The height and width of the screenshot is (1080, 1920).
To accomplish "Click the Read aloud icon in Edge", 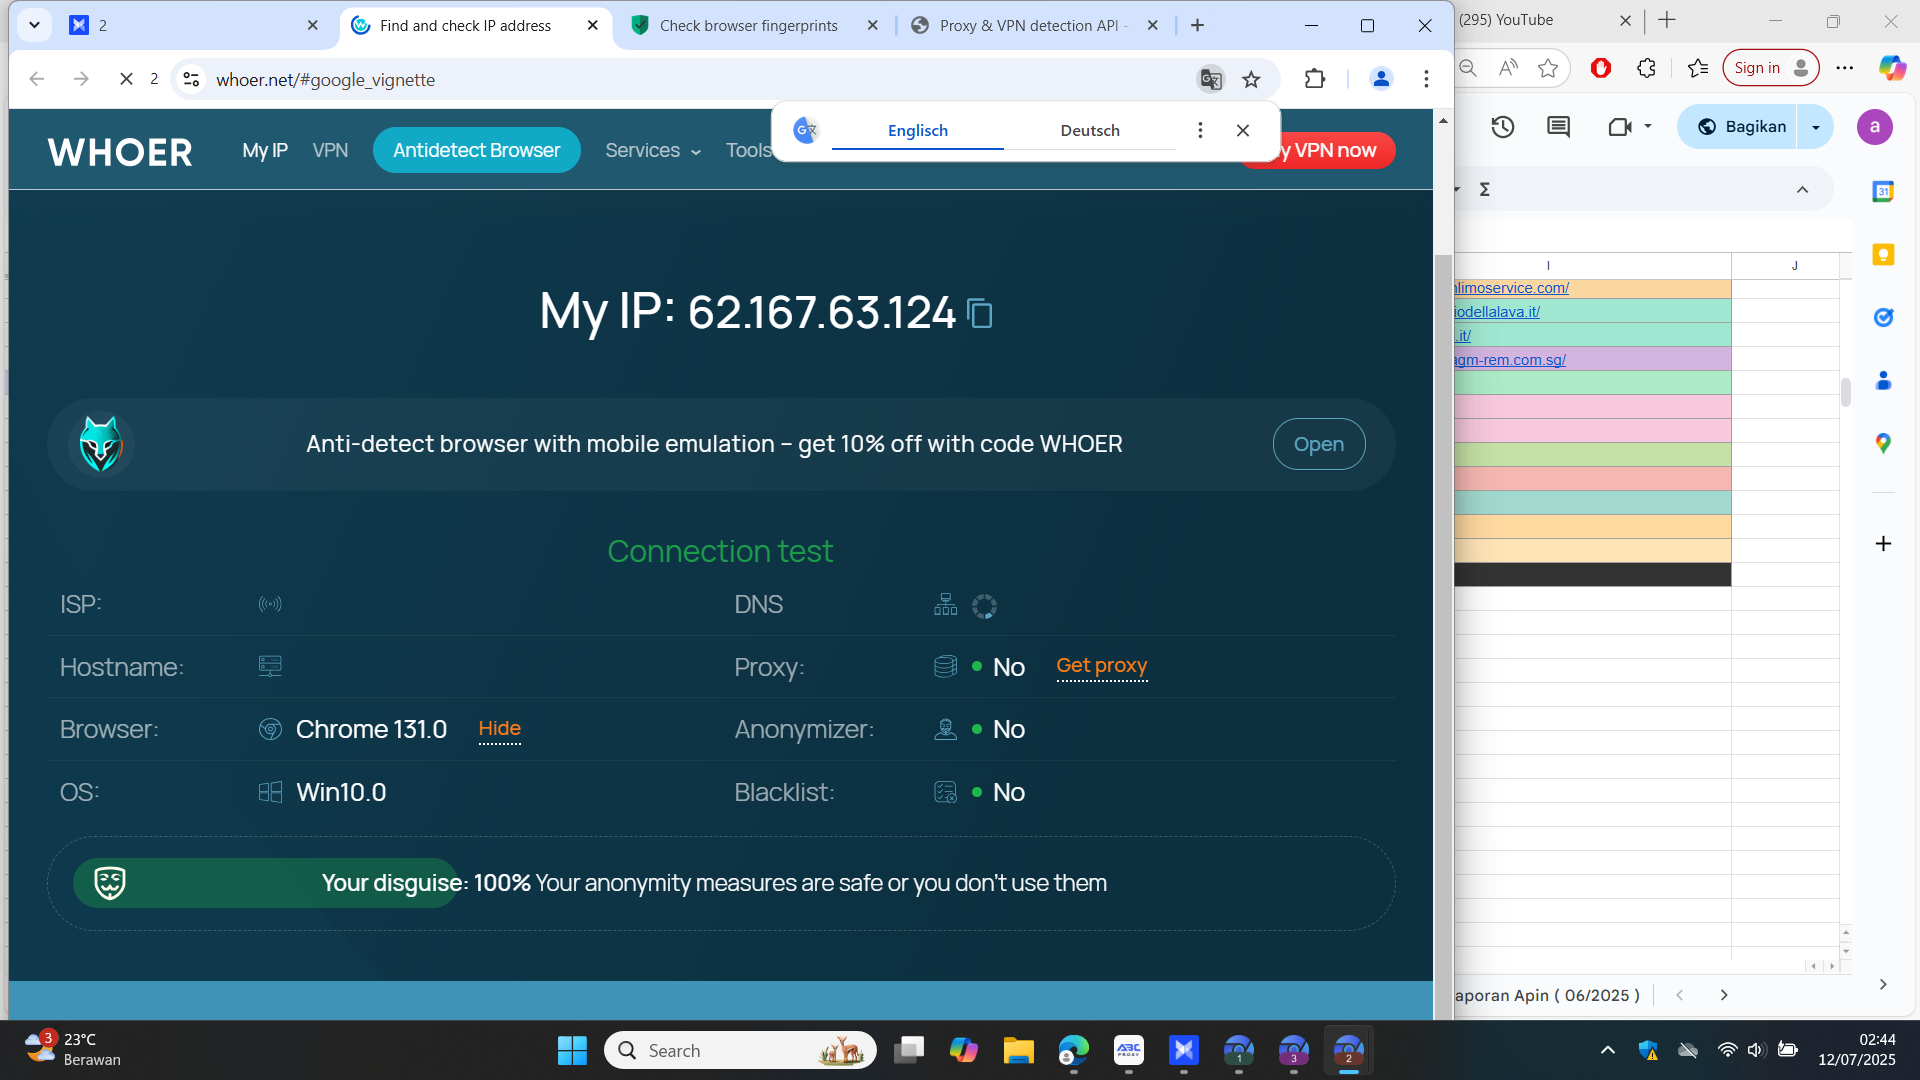I will [1508, 68].
